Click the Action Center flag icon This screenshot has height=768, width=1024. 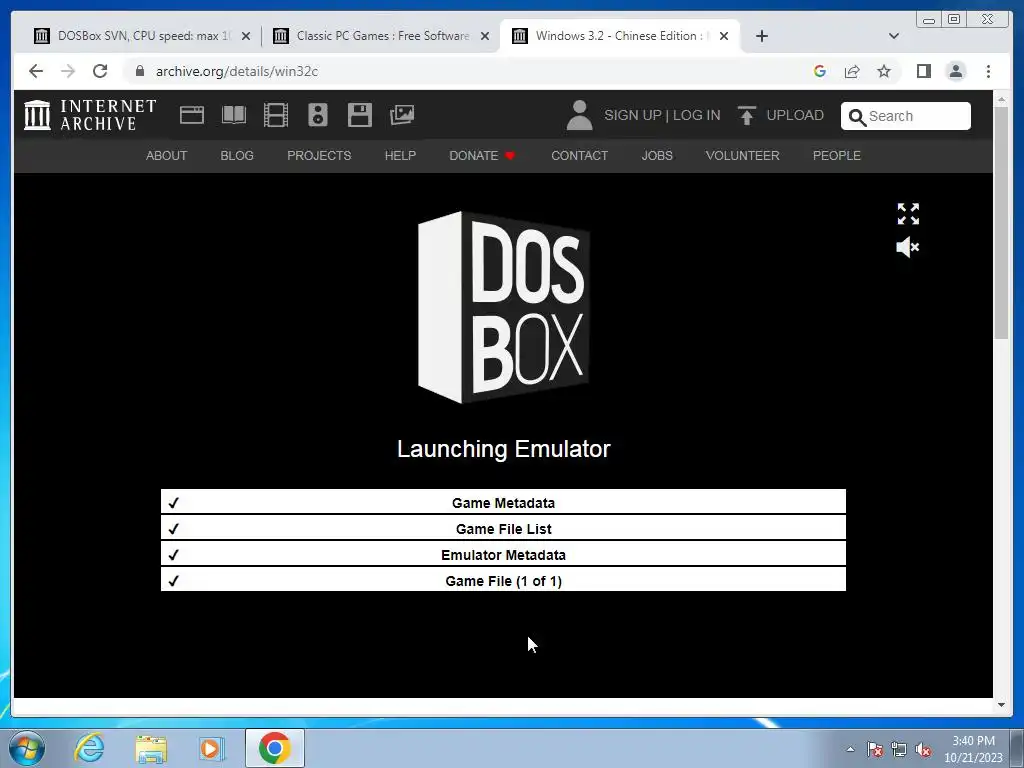[875, 749]
